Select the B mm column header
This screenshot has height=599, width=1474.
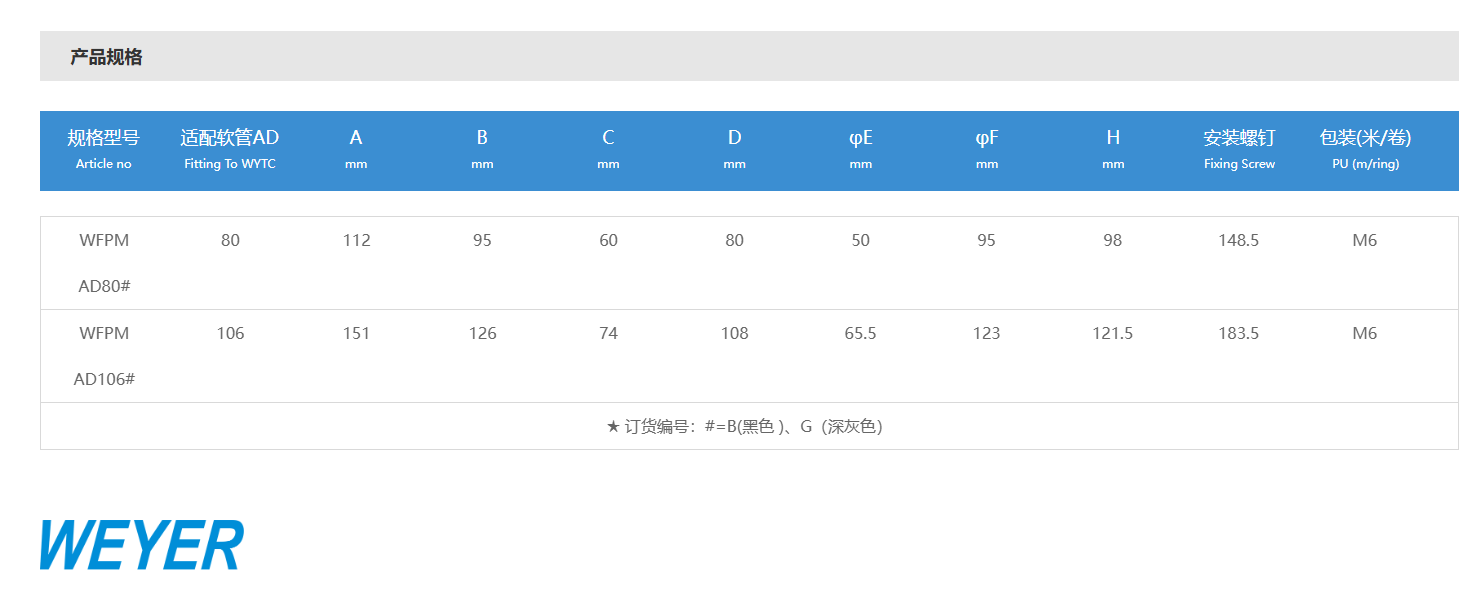click(x=482, y=149)
